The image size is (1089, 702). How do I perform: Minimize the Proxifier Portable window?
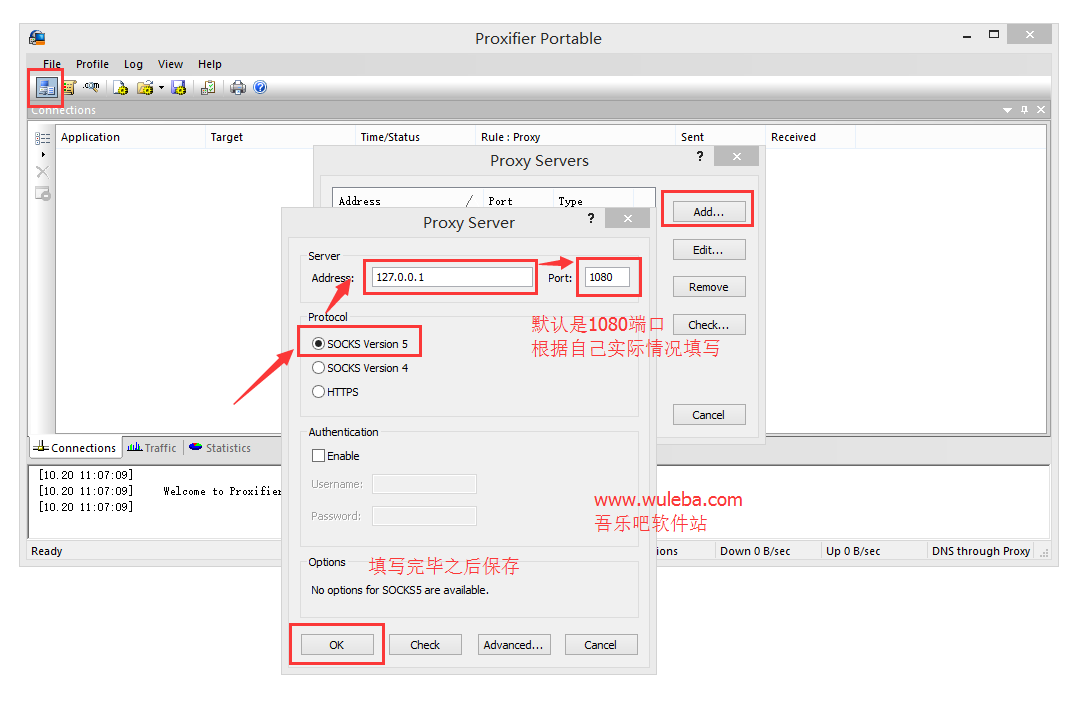(967, 35)
